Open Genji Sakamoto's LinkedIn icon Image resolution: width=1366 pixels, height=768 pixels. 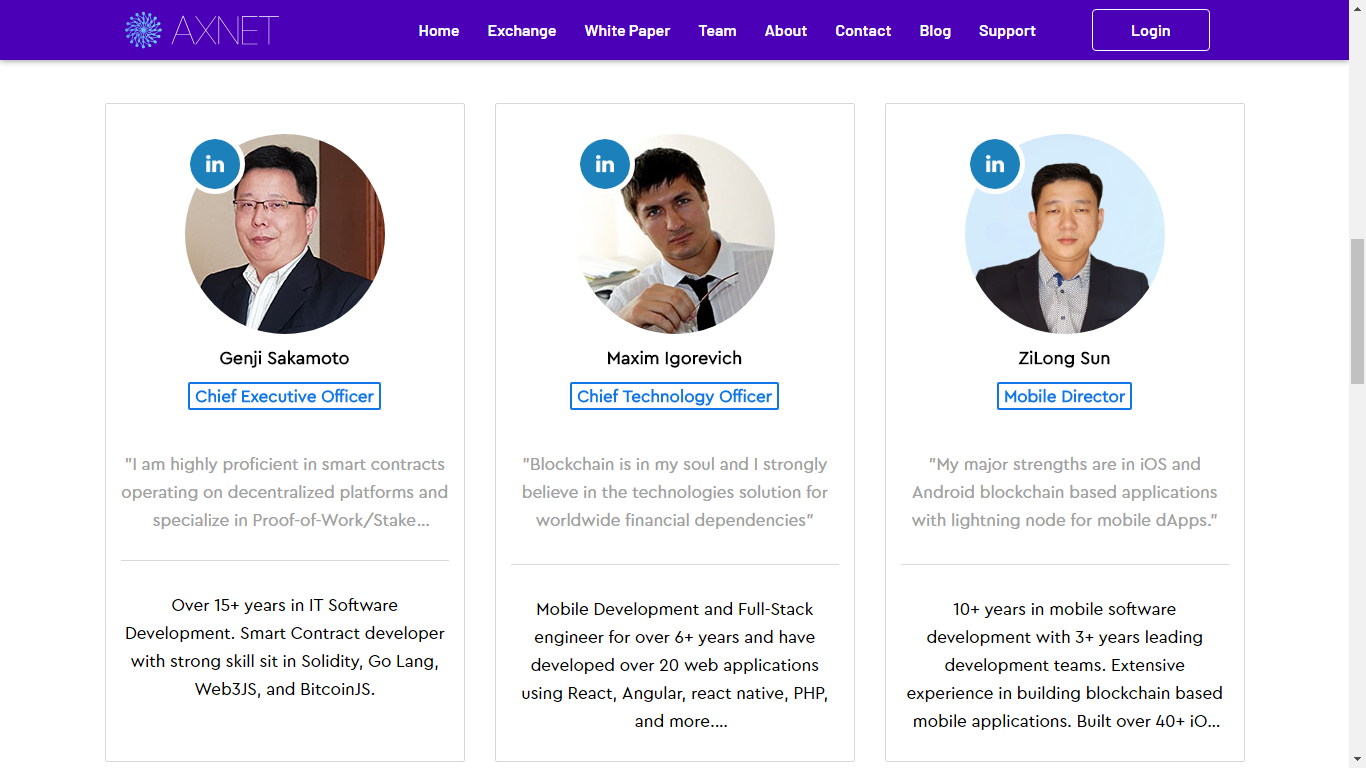[215, 164]
